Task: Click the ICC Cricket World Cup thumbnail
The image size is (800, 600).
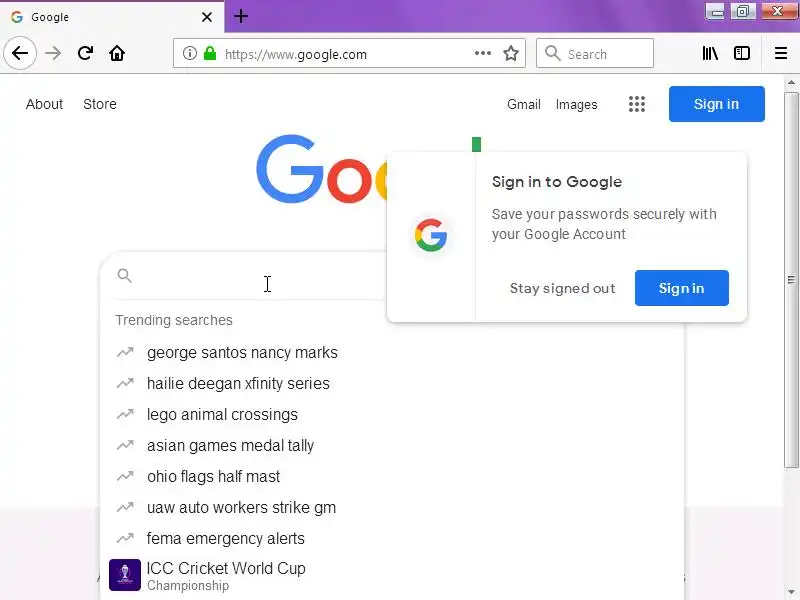Action: pos(125,575)
